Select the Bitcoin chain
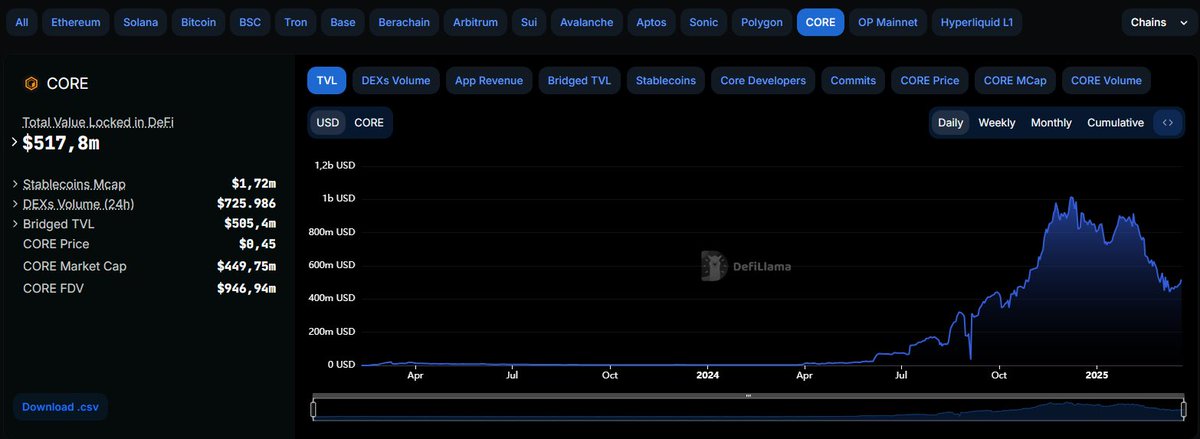 pos(199,22)
